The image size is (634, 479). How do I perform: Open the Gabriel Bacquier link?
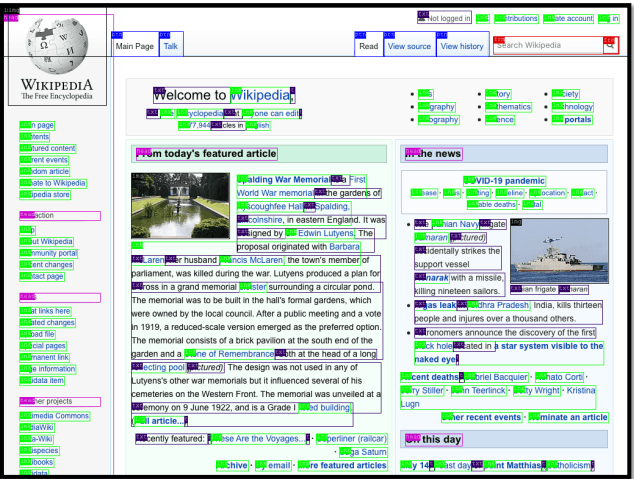(x=497, y=377)
